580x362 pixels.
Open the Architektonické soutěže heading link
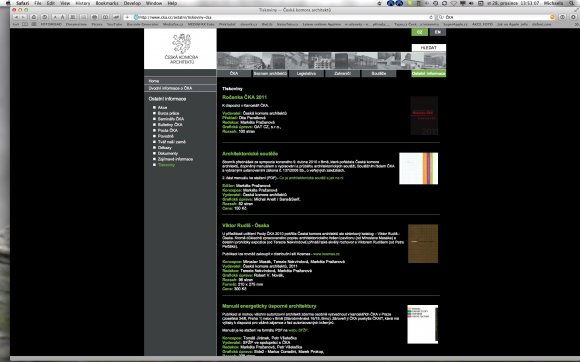click(x=250, y=154)
